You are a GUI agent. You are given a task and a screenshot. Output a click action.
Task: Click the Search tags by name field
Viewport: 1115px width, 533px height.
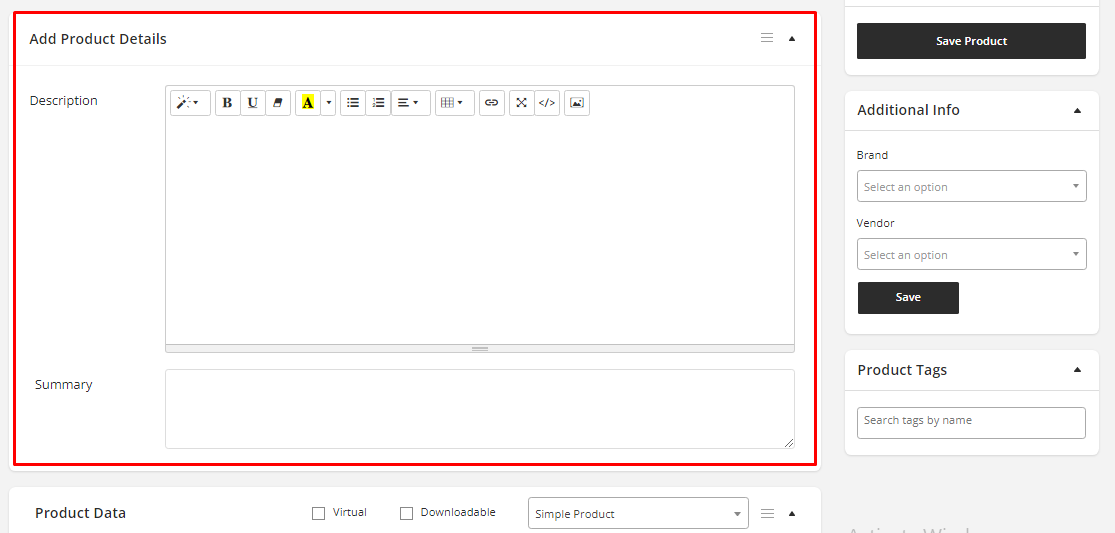click(971, 422)
